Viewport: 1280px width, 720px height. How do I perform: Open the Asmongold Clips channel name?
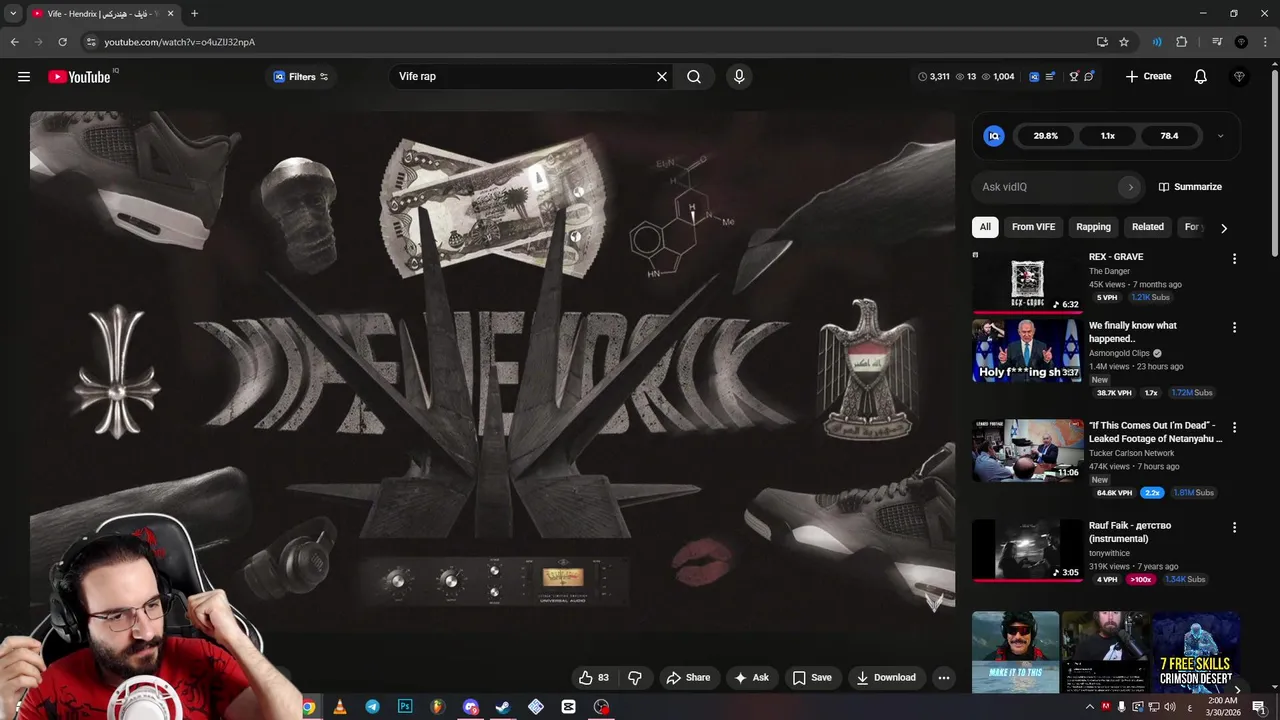pyautogui.click(x=1119, y=353)
